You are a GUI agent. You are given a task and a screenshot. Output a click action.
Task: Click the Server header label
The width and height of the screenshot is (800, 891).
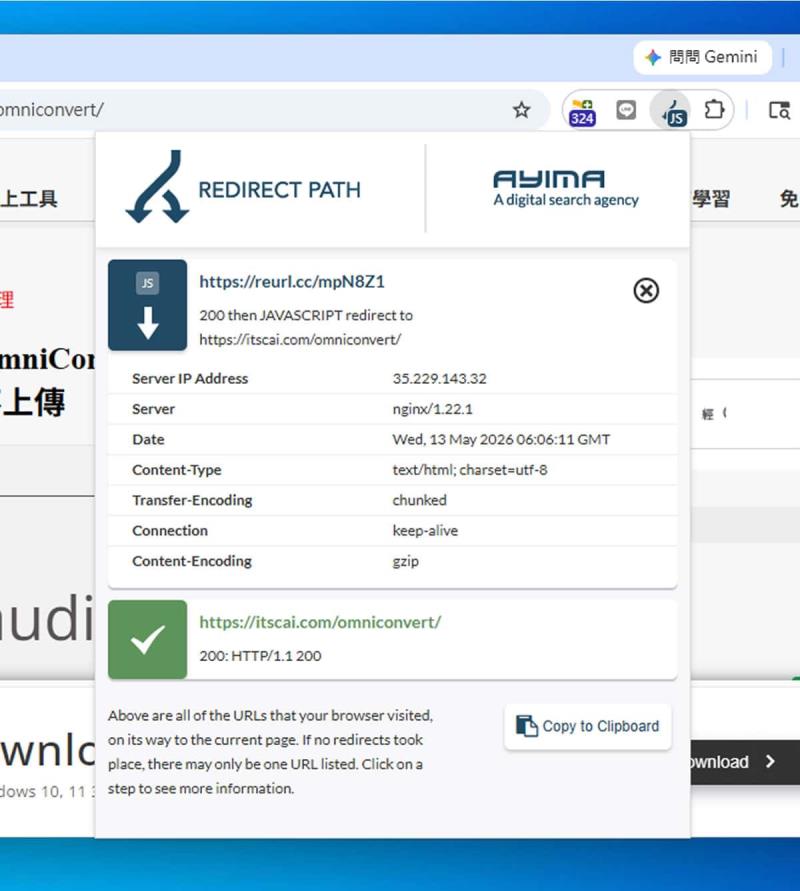(x=153, y=409)
